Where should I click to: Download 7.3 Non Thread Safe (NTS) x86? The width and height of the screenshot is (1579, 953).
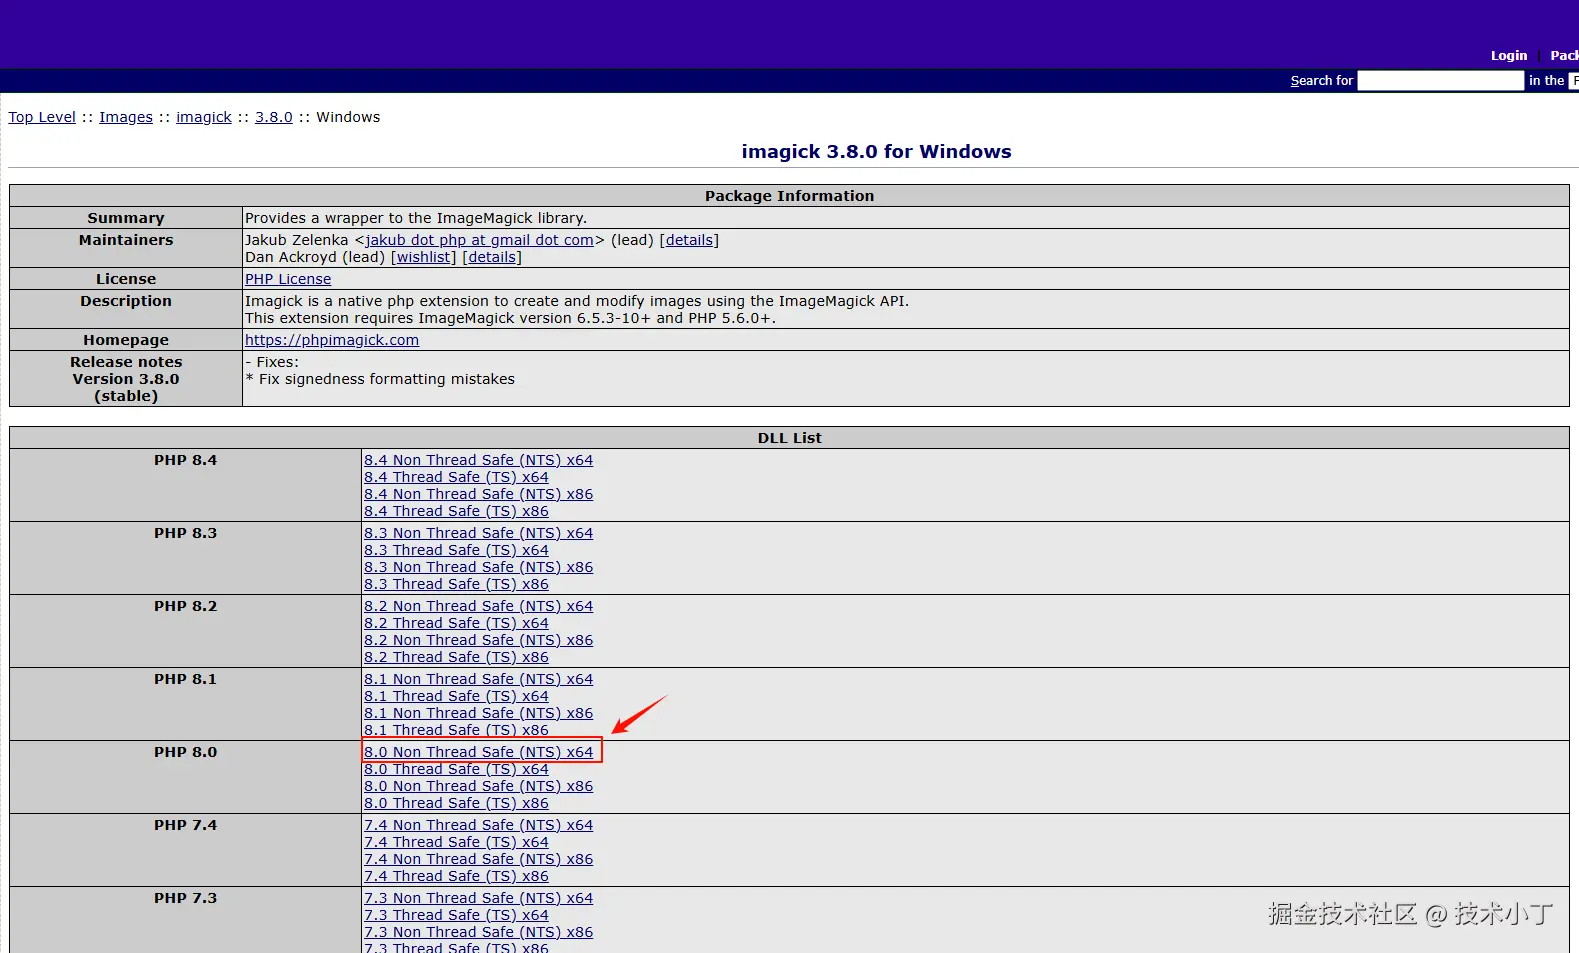coord(478,932)
